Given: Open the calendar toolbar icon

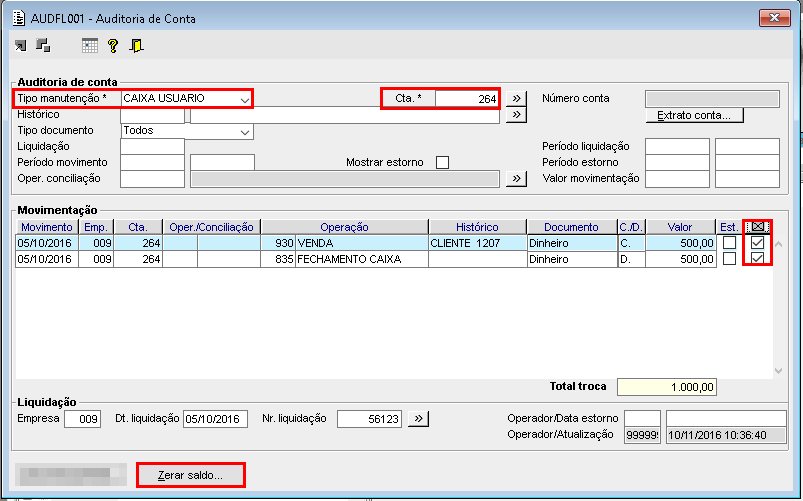Looking at the screenshot, I should point(90,46).
